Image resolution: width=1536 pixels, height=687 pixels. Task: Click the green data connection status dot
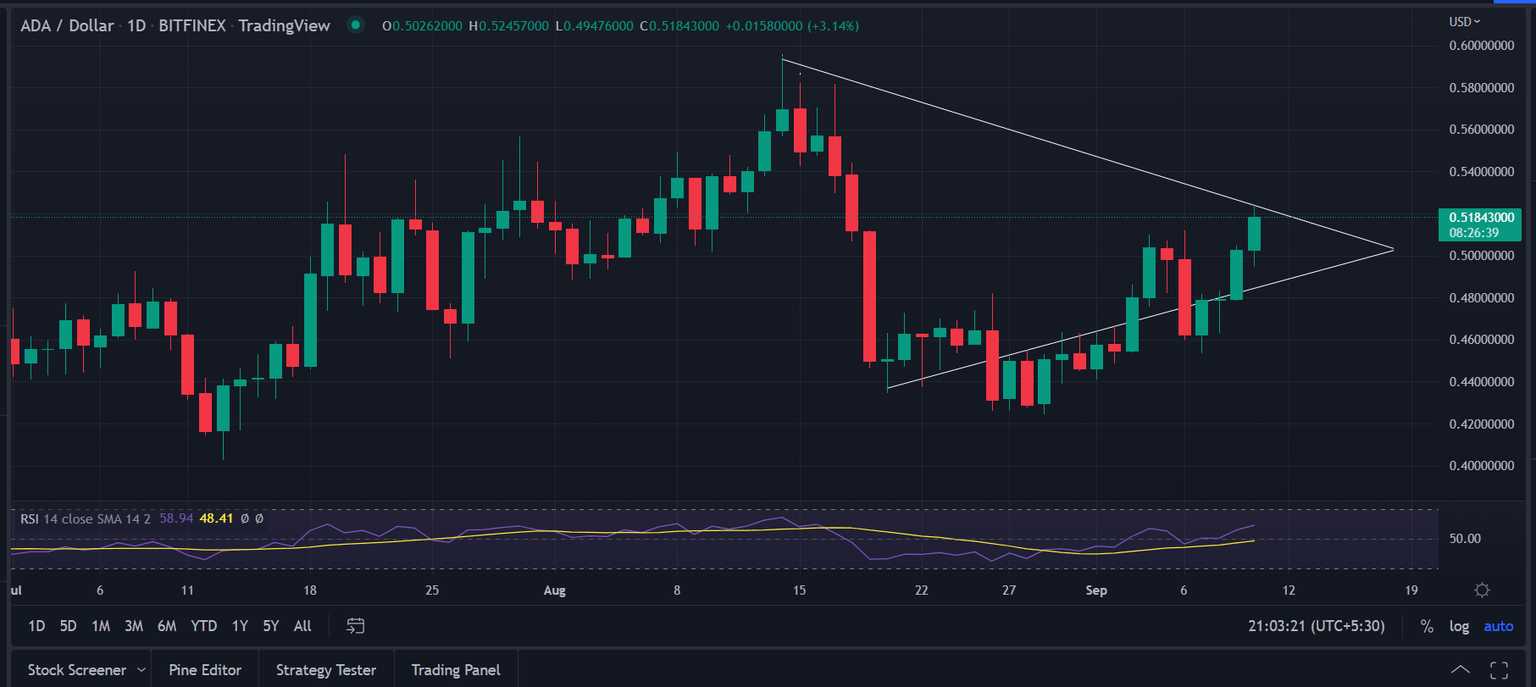(x=356, y=26)
